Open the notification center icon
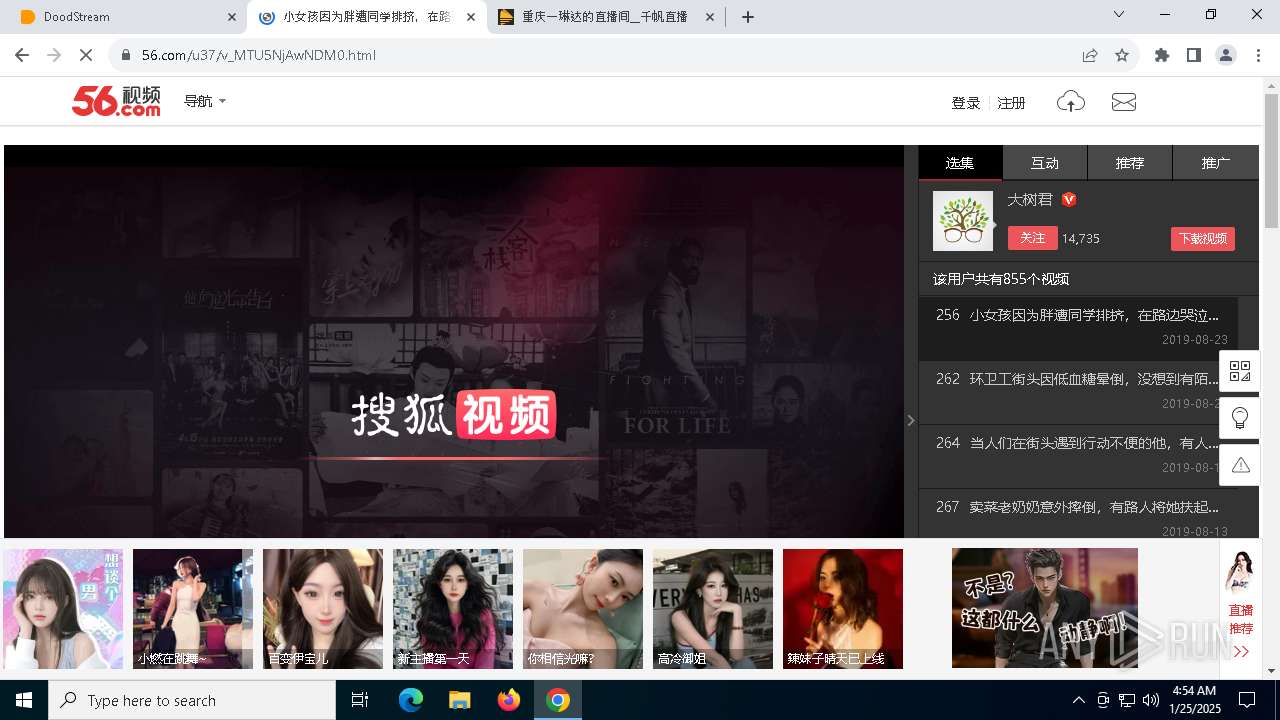The height and width of the screenshot is (720, 1280). pyautogui.click(x=1247, y=700)
